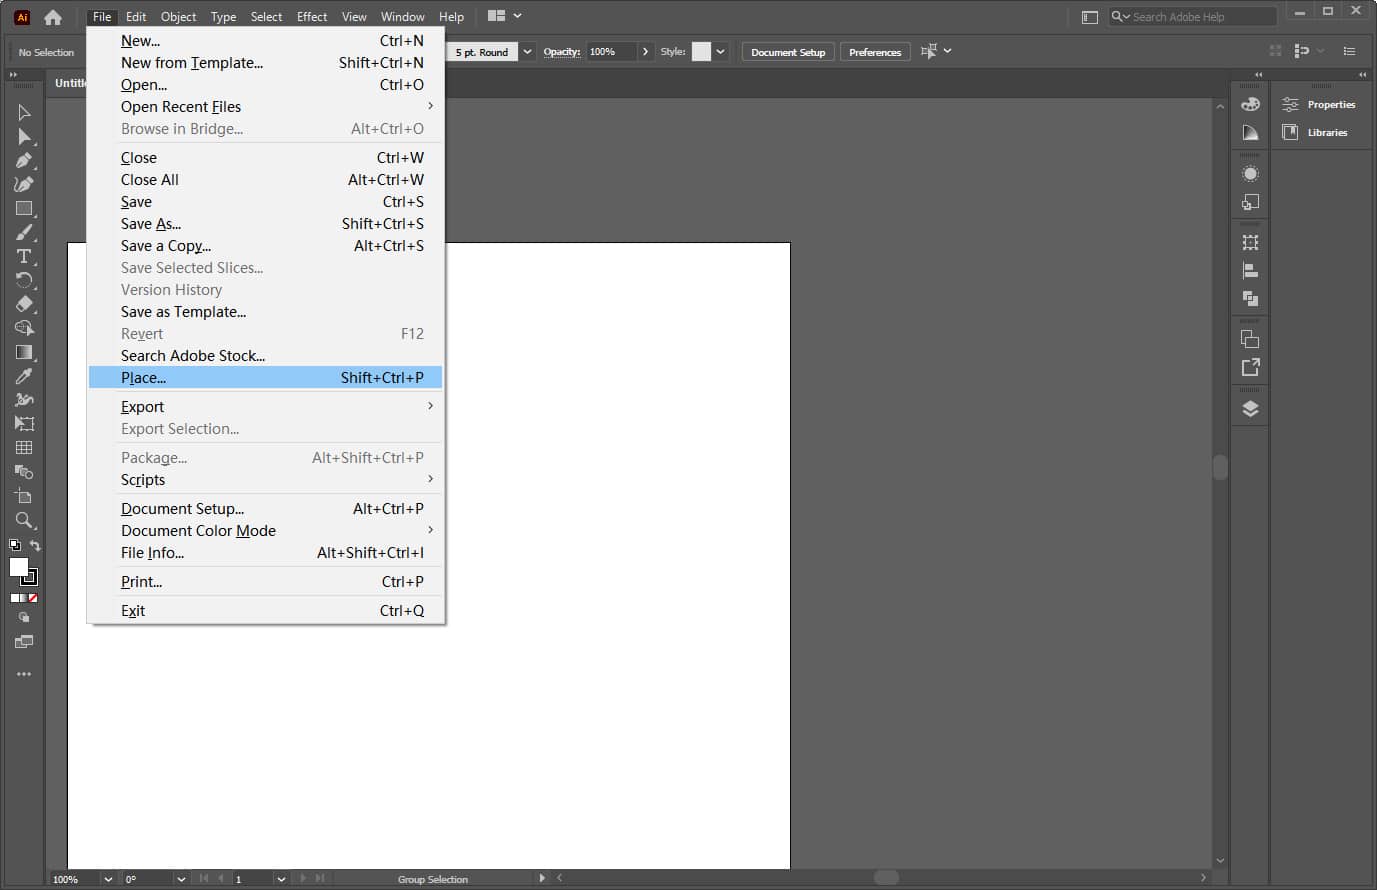The height and width of the screenshot is (890, 1377).
Task: Select the Eraser tool
Action: click(24, 304)
